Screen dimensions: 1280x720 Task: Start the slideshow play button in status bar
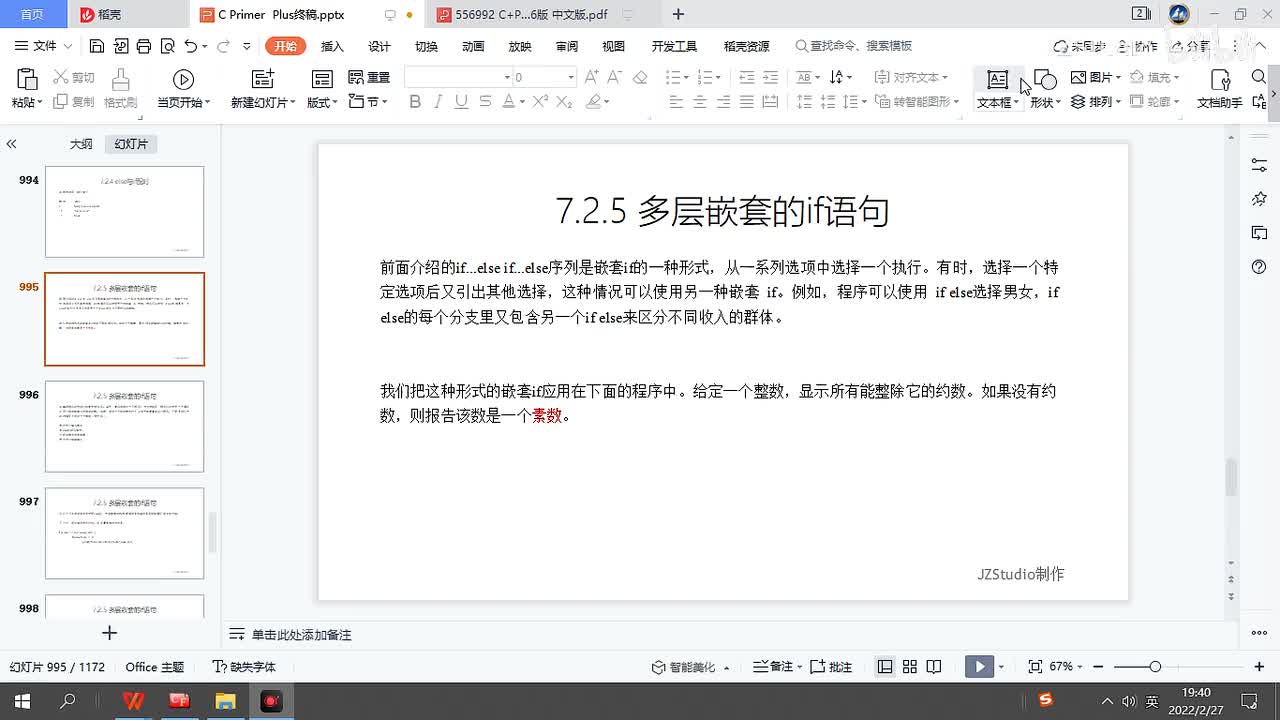tap(979, 667)
